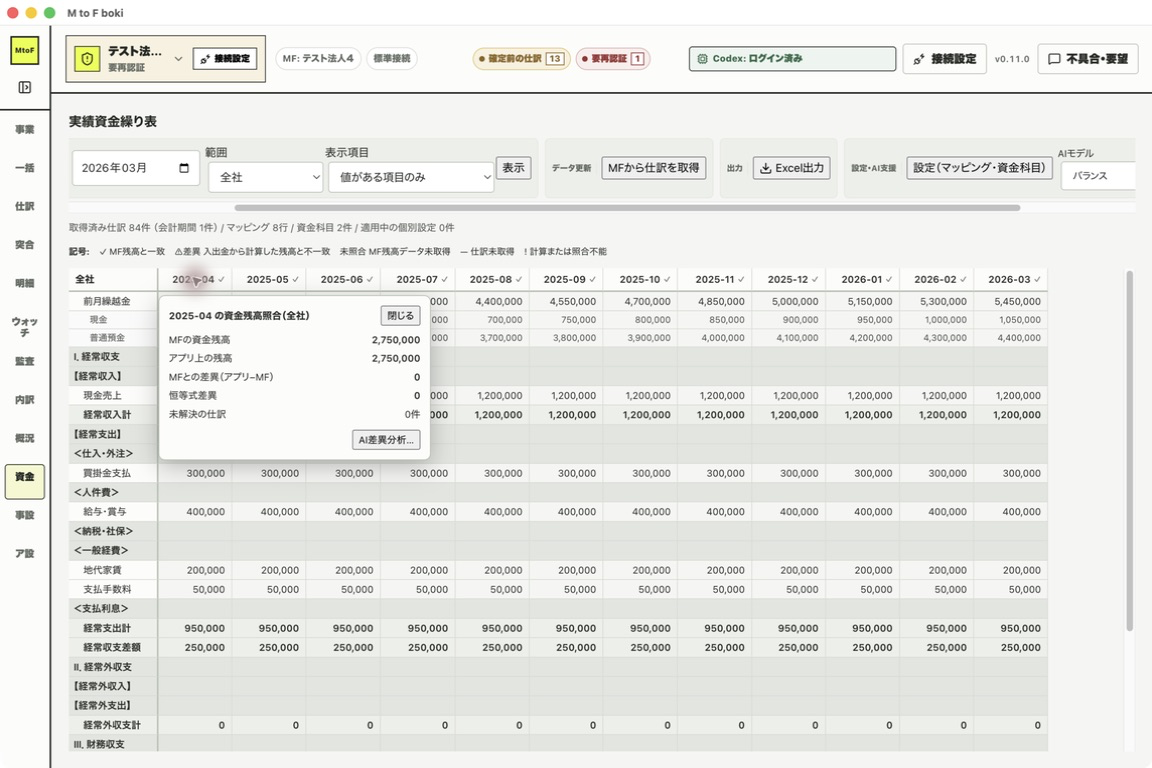Open the 概況 sidebar section

(x=24, y=438)
